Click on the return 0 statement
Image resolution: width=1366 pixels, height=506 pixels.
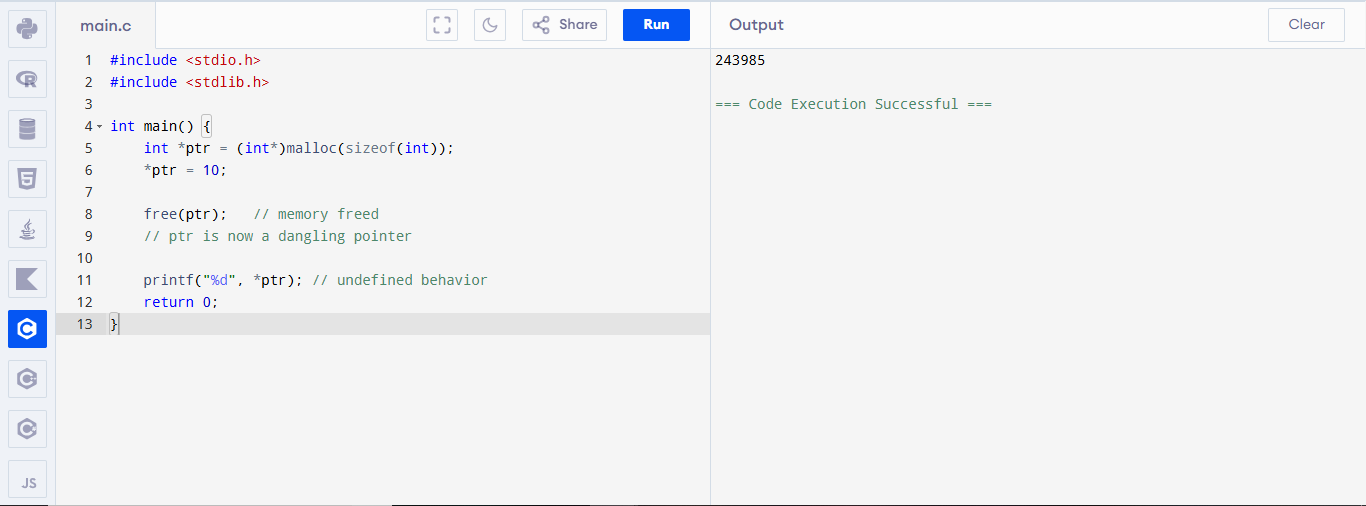point(180,302)
